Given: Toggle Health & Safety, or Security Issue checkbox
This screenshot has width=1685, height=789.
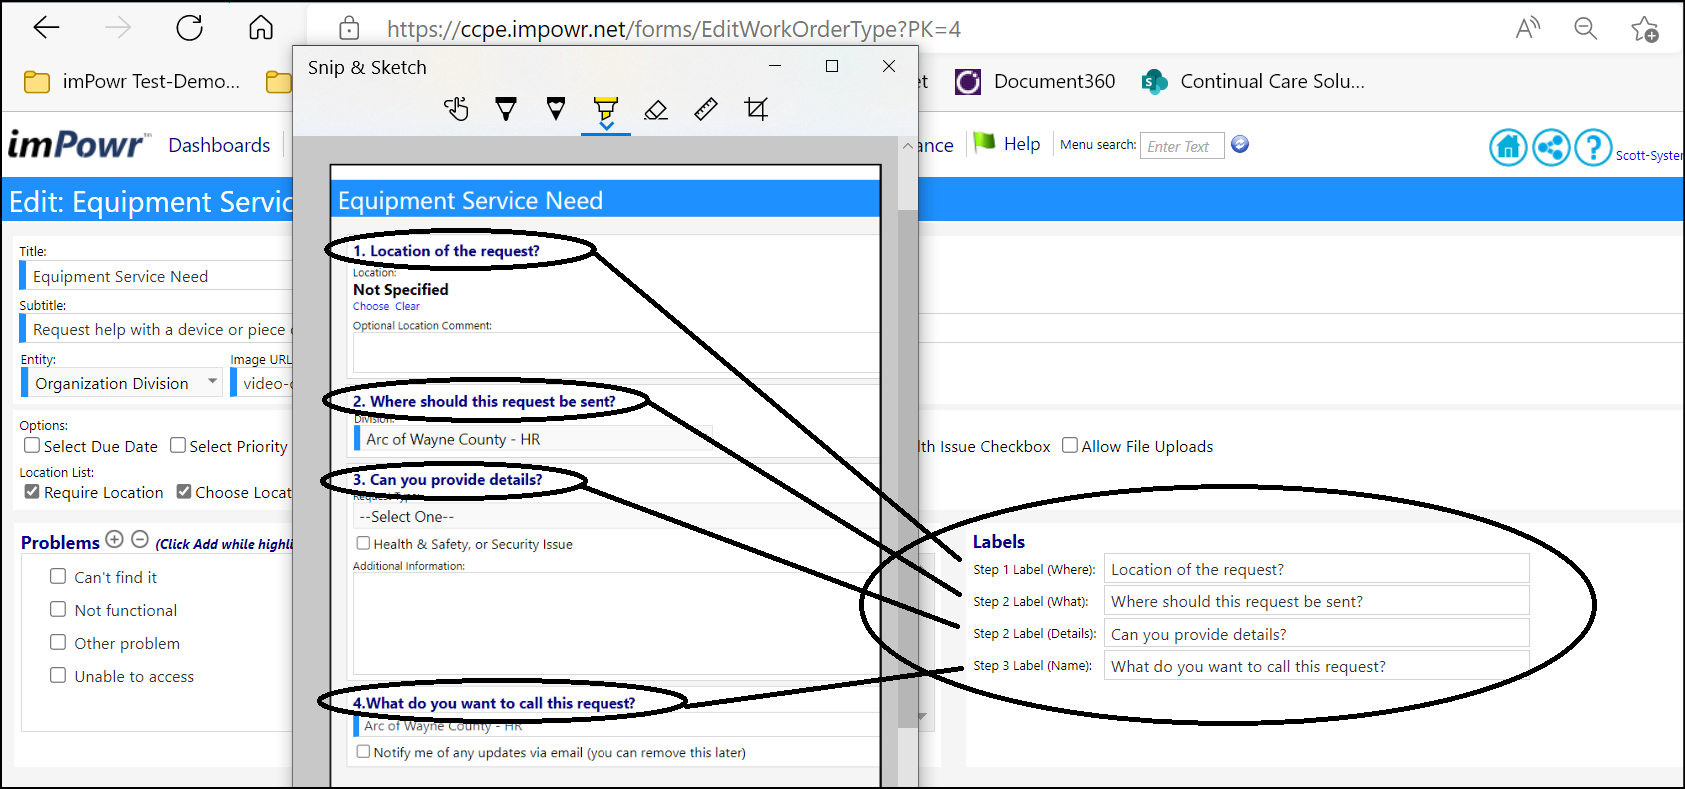Looking at the screenshot, I should pos(363,543).
